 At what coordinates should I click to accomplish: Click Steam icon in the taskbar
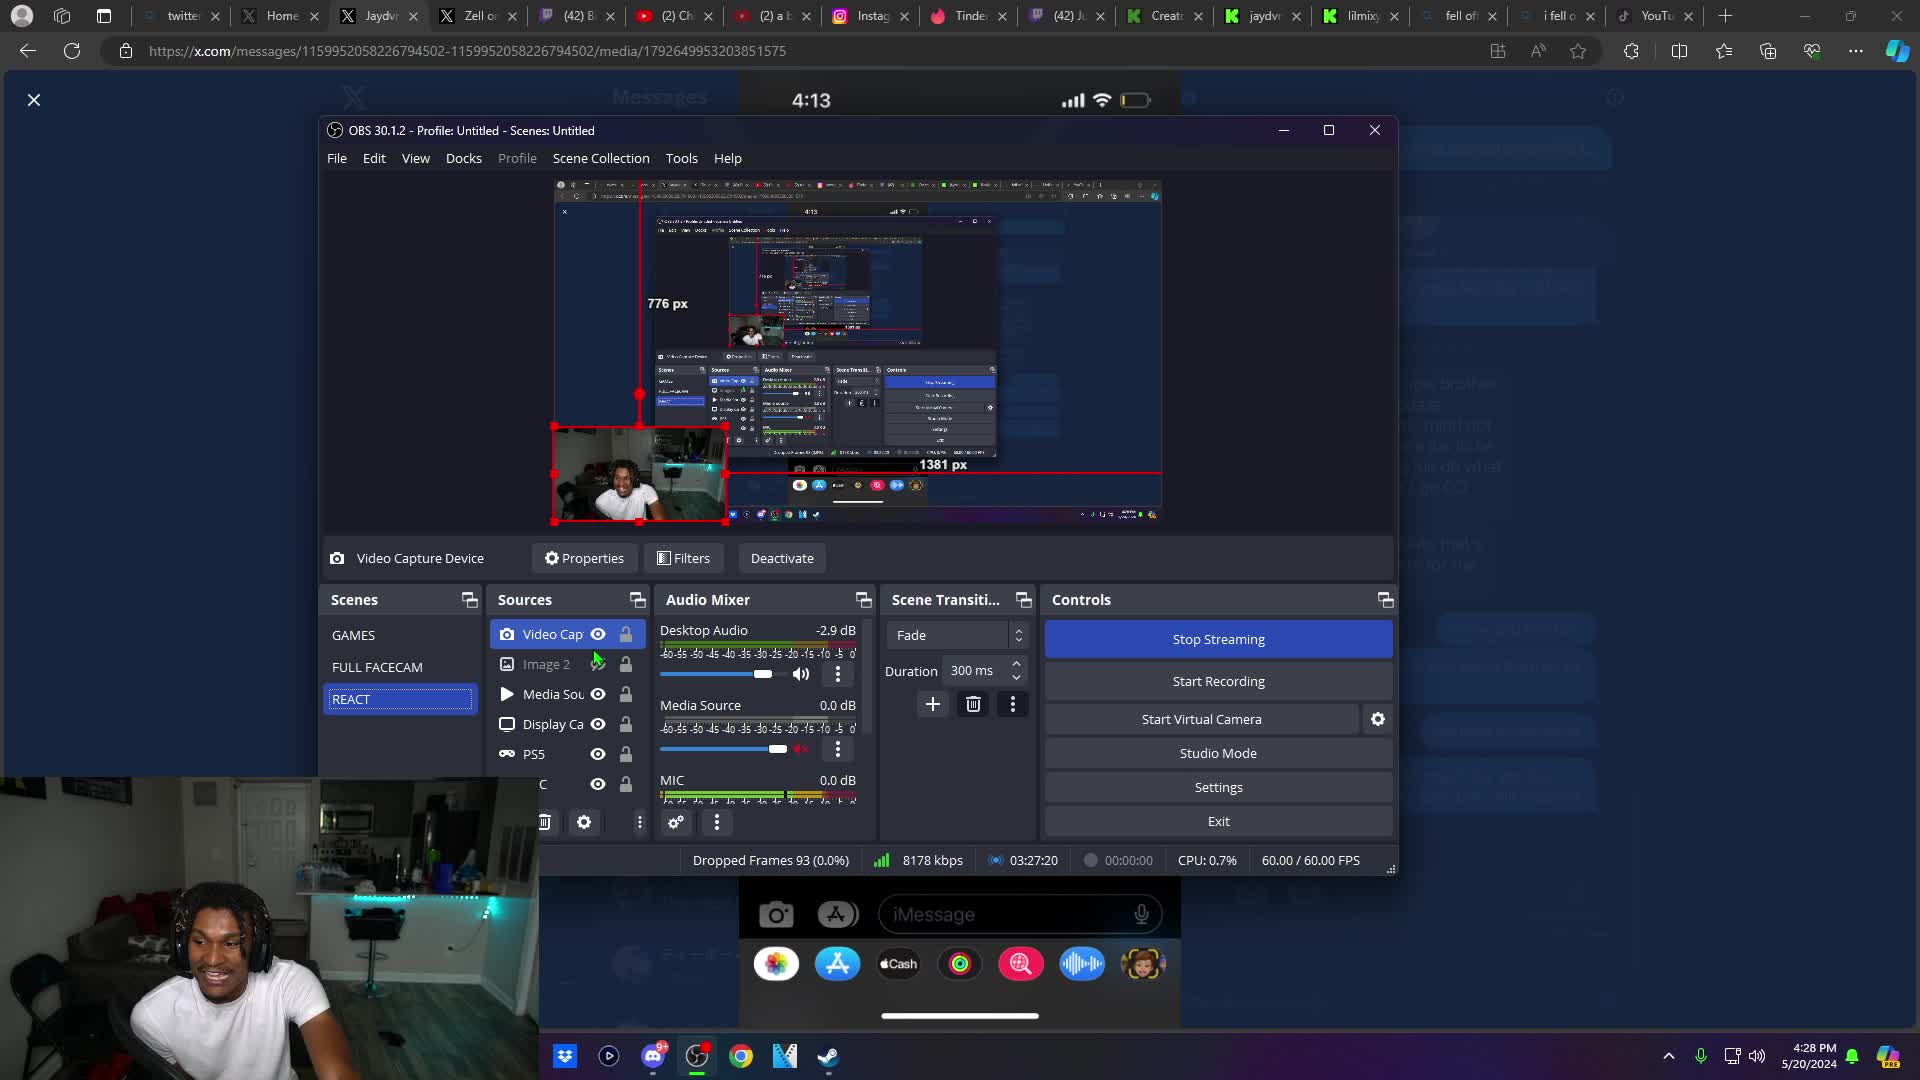tap(828, 1056)
